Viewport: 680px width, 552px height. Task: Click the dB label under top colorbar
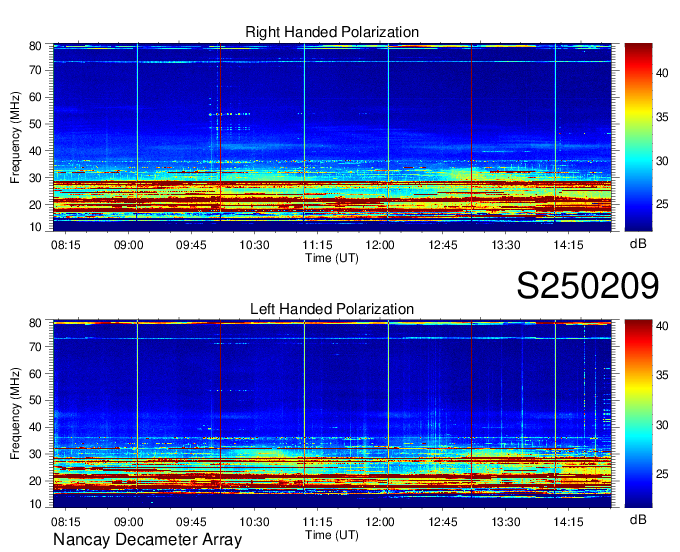tap(638, 244)
